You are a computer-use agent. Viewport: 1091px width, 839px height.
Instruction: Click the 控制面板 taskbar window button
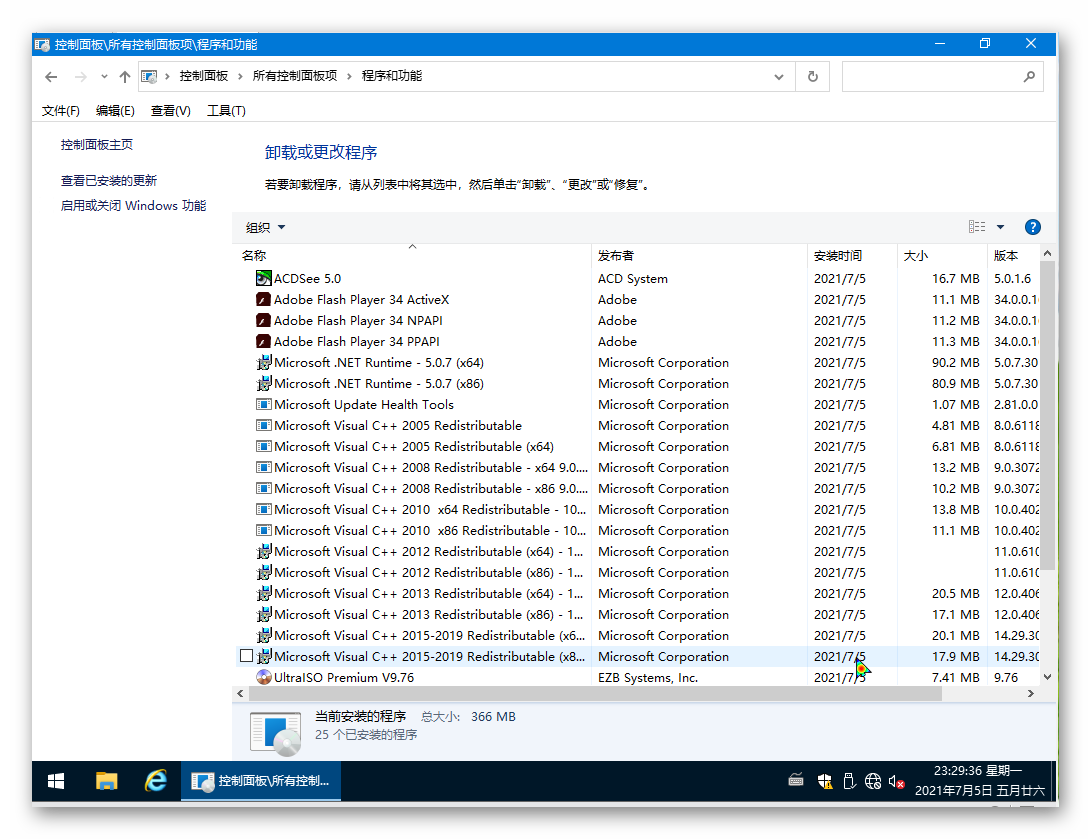261,781
